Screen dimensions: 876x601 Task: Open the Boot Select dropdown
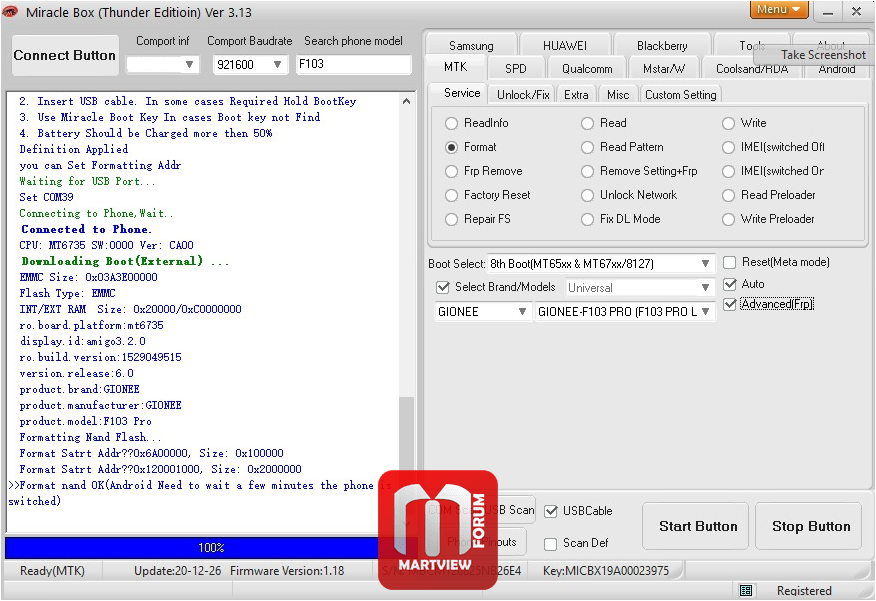tap(601, 263)
